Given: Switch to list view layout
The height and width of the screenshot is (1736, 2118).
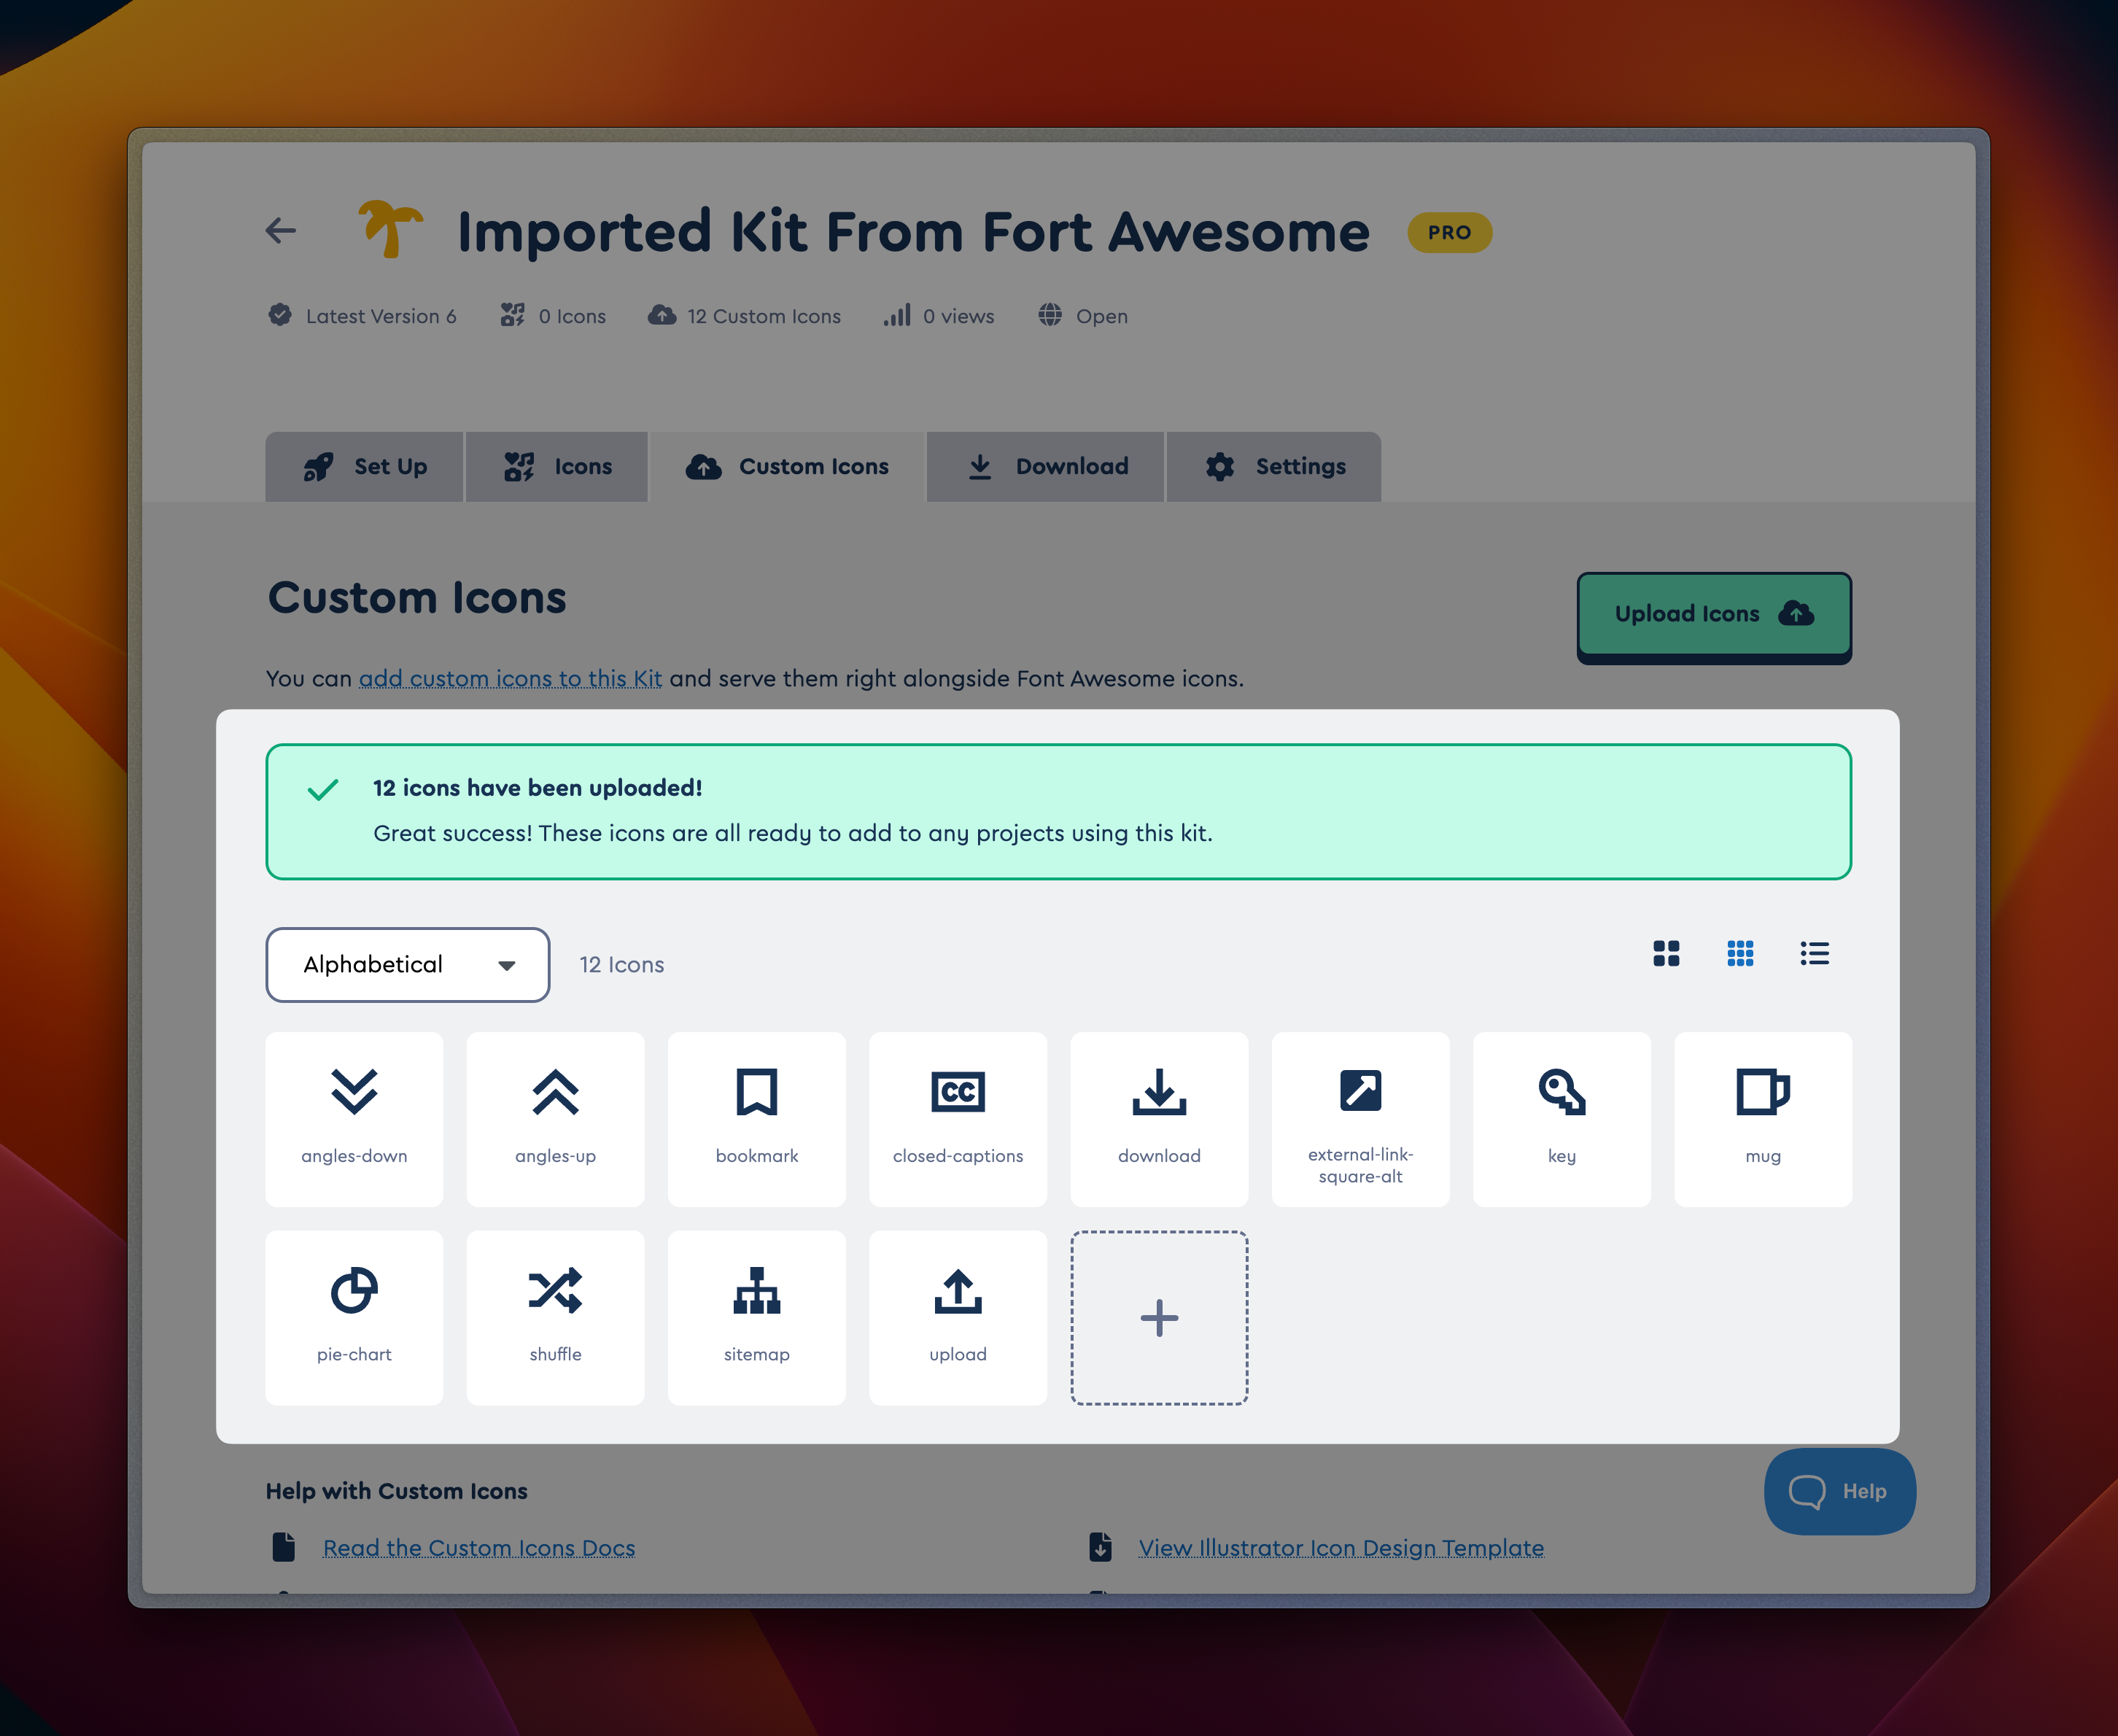Looking at the screenshot, I should point(1814,953).
